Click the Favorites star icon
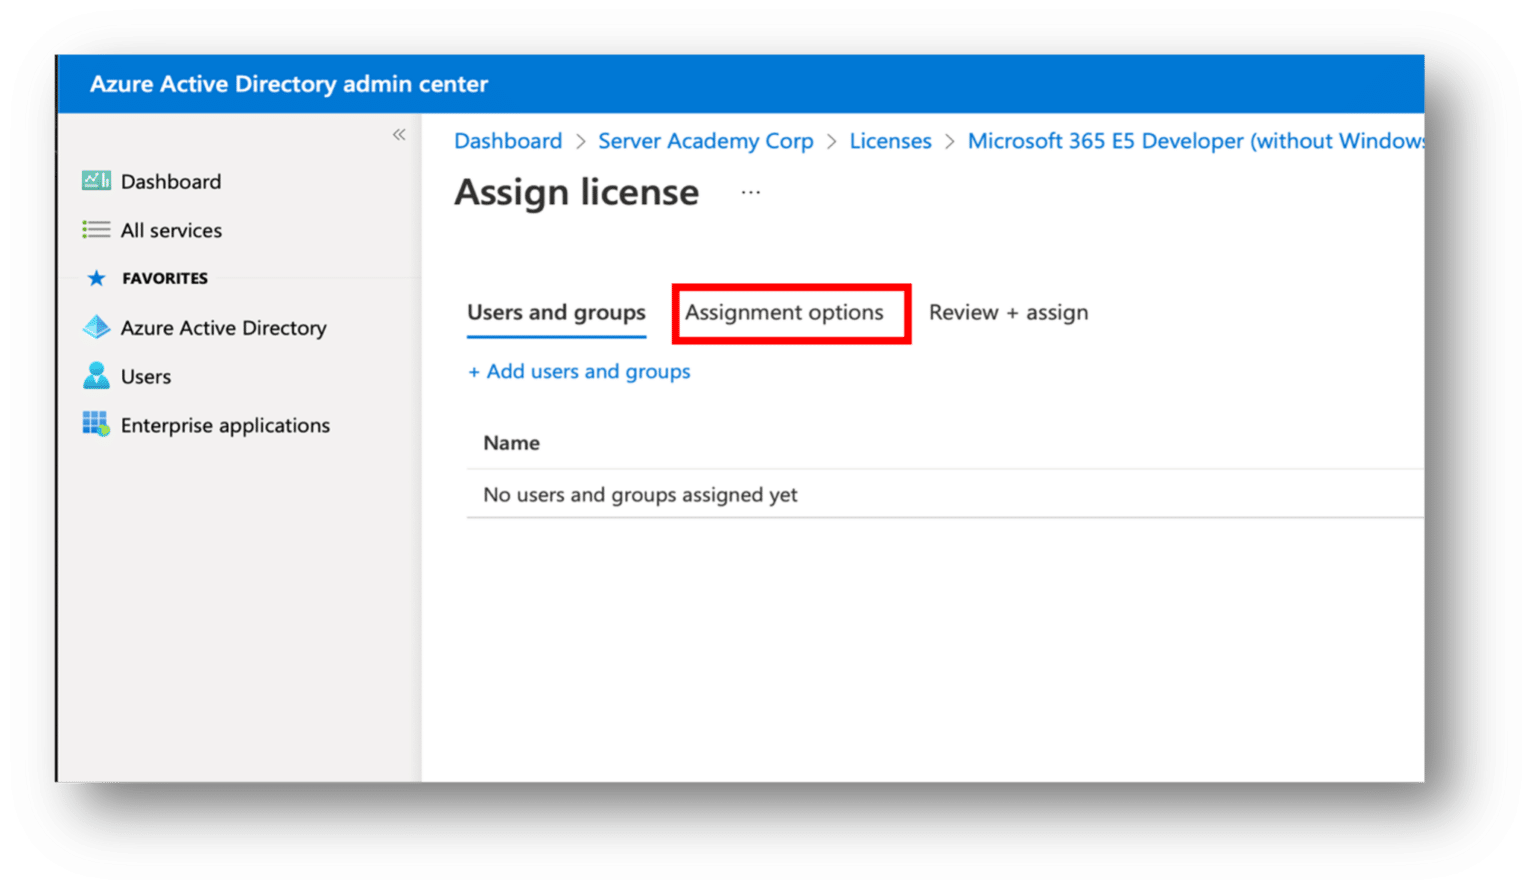This screenshot has width=1536, height=891. [96, 278]
